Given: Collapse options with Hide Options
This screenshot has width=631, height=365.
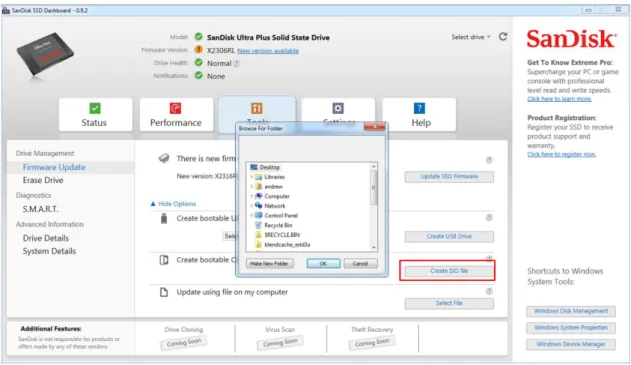Looking at the screenshot, I should coord(173,204).
